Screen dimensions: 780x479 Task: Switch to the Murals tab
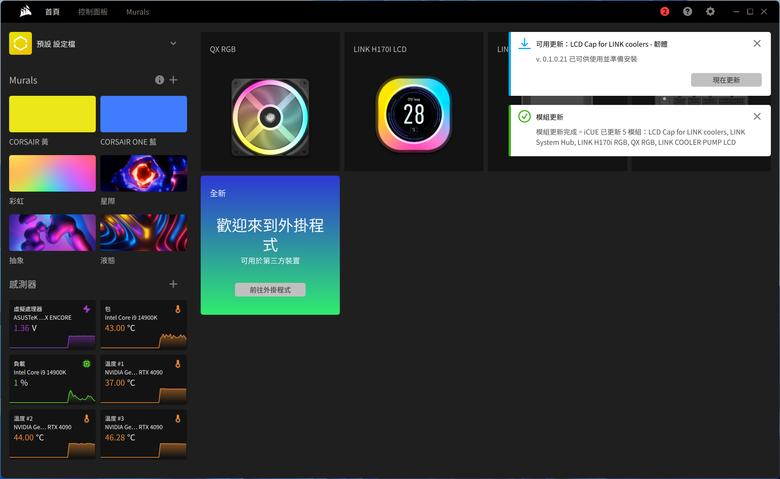coord(137,11)
